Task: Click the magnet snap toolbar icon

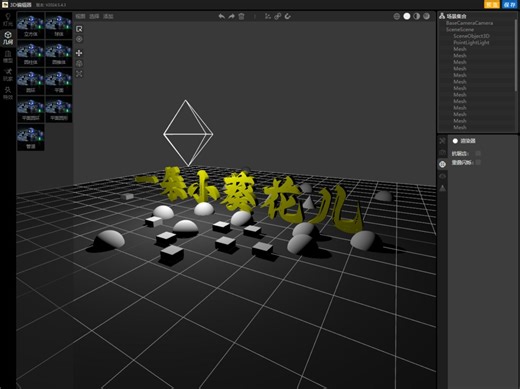Action: [x=288, y=16]
